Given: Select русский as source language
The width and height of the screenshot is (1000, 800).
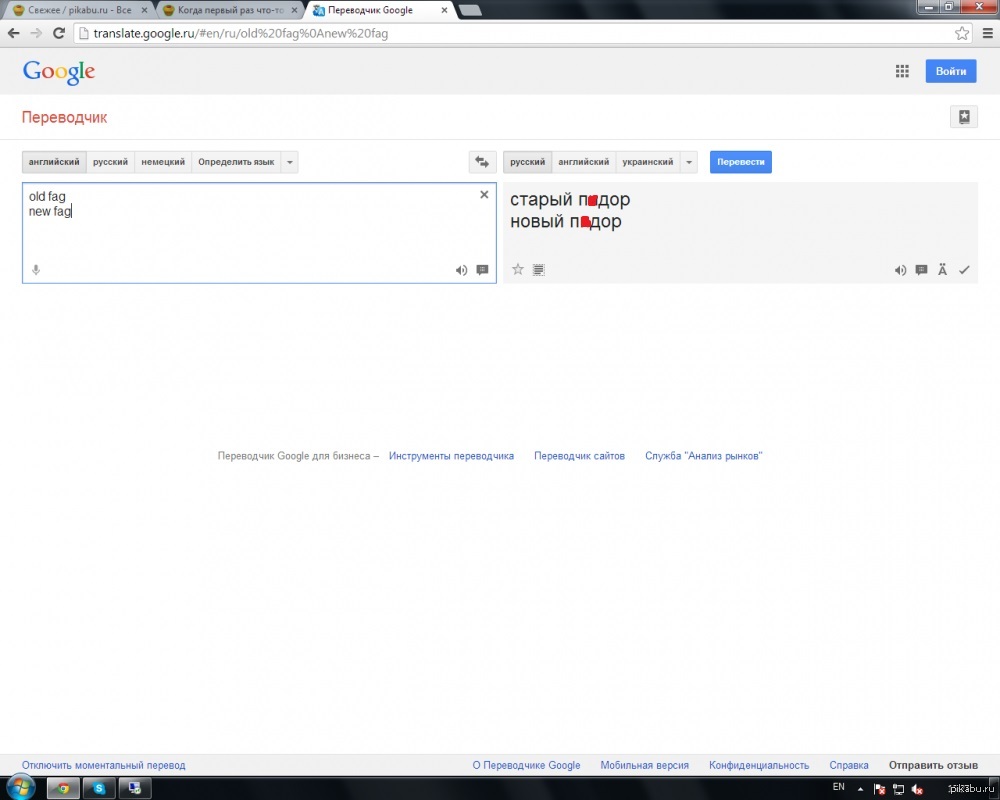Looking at the screenshot, I should click(110, 162).
